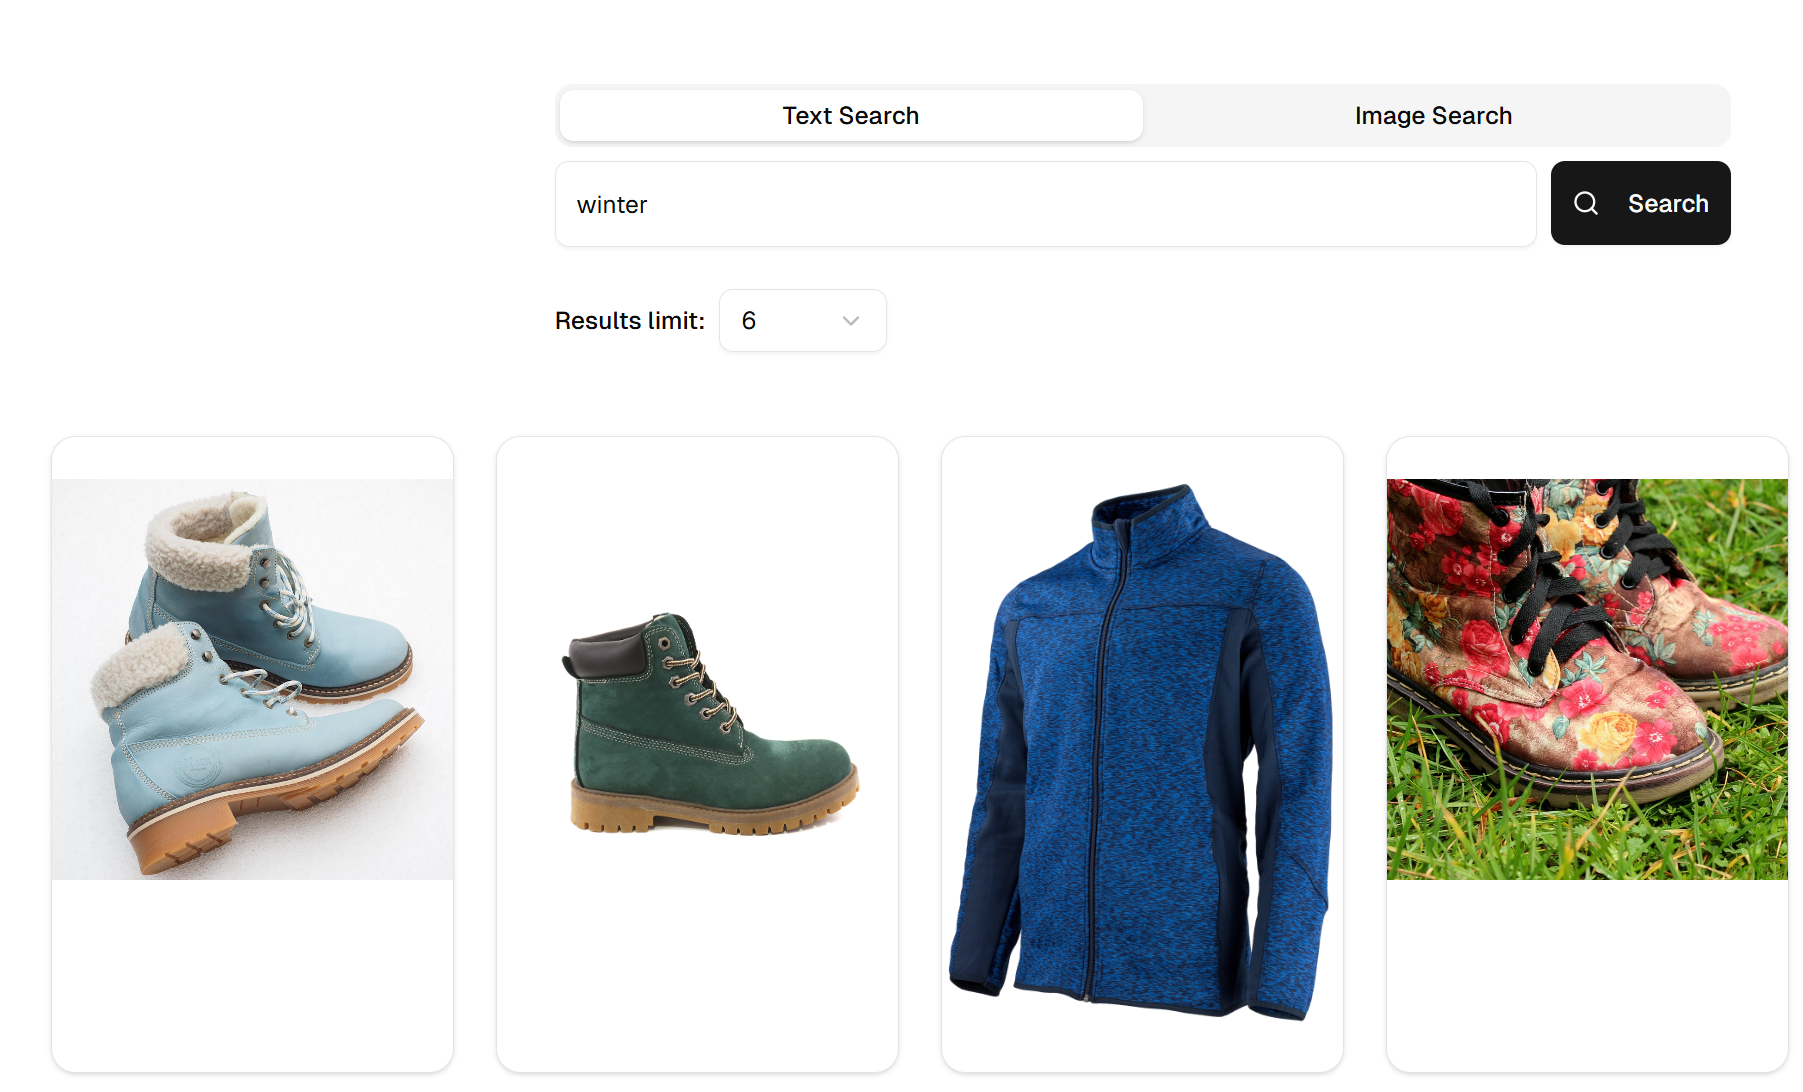Open the blue zip-up fleece jacket image
Viewport: 1803px width, 1092px height.
tap(1142, 752)
